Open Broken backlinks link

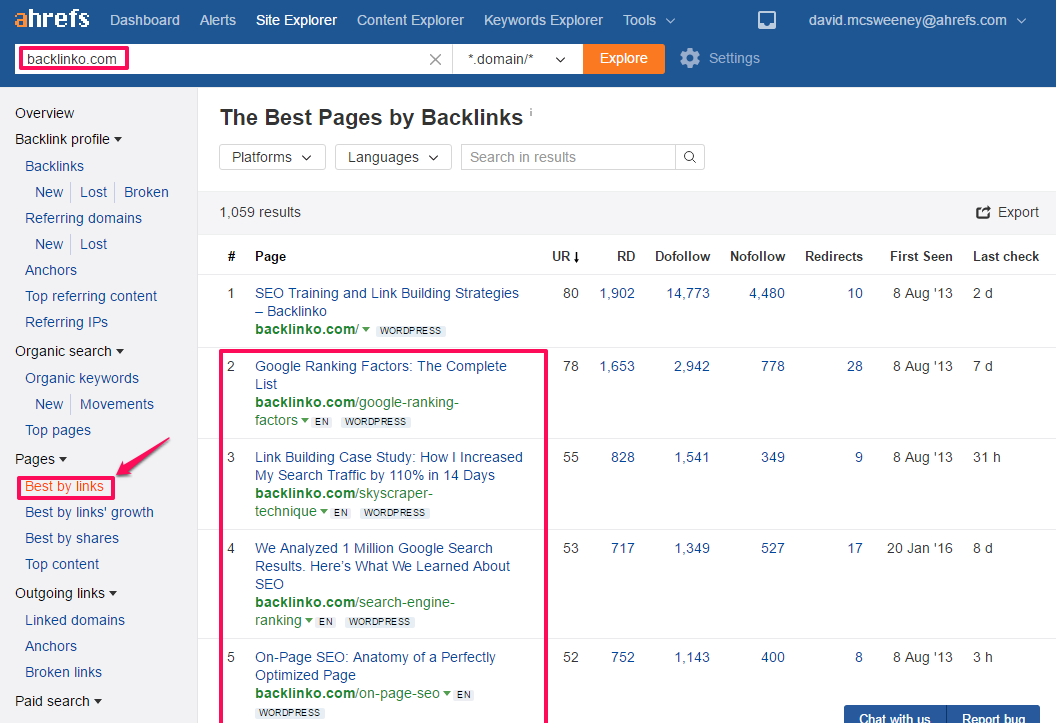point(146,193)
